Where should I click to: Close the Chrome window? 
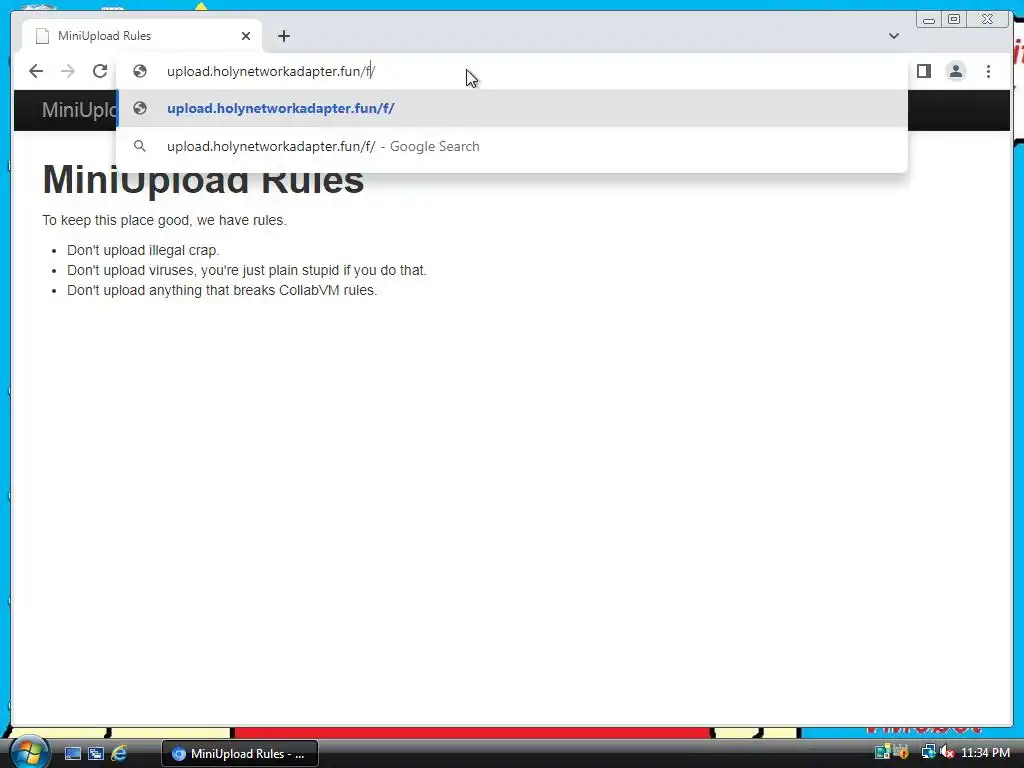click(x=988, y=20)
